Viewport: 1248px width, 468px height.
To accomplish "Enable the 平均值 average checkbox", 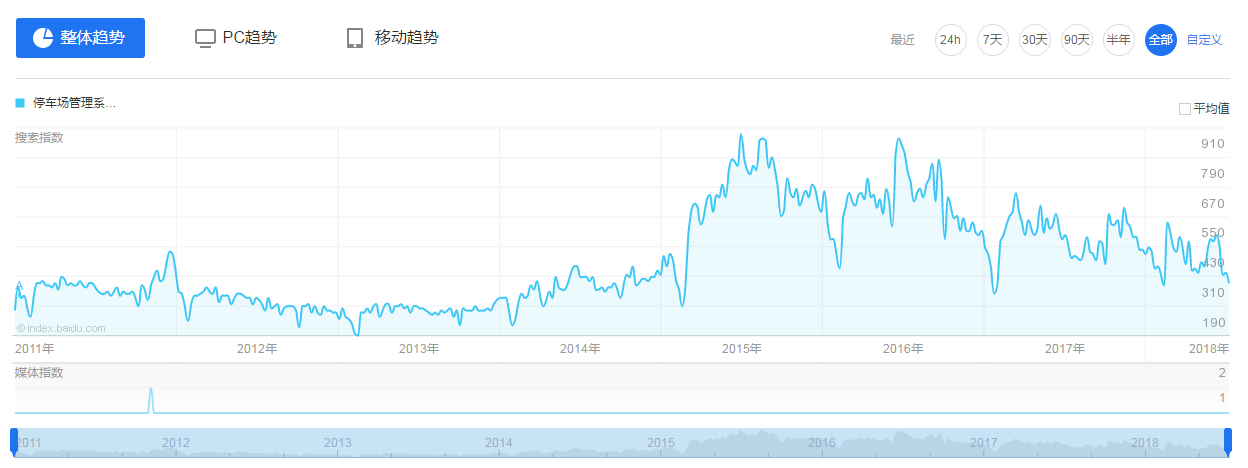I will (x=1185, y=108).
